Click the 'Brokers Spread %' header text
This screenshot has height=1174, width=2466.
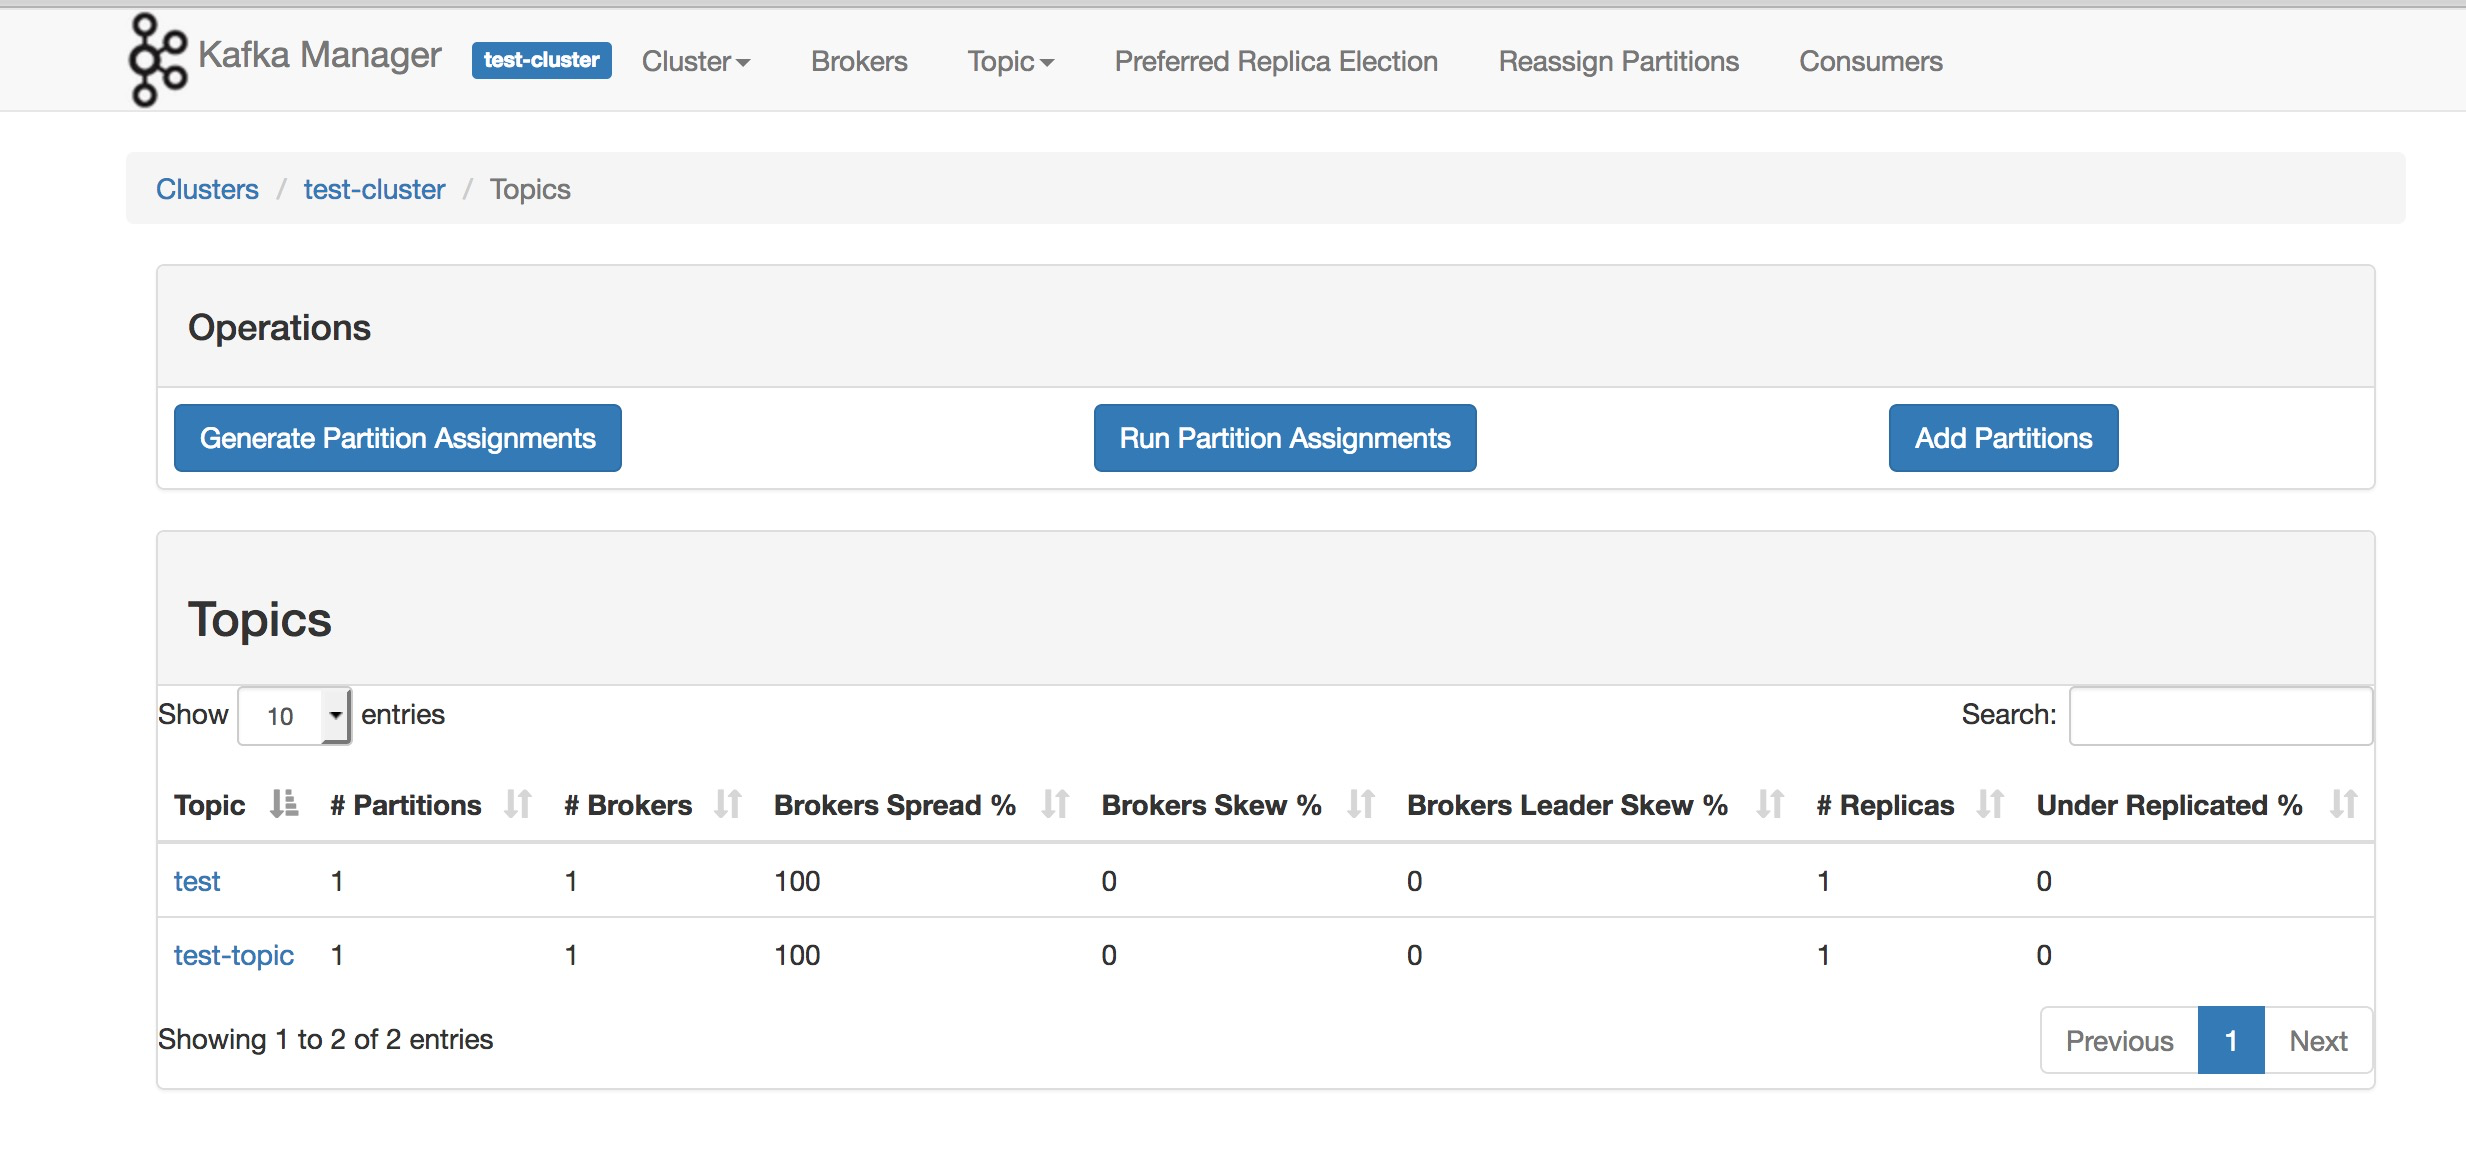point(895,805)
